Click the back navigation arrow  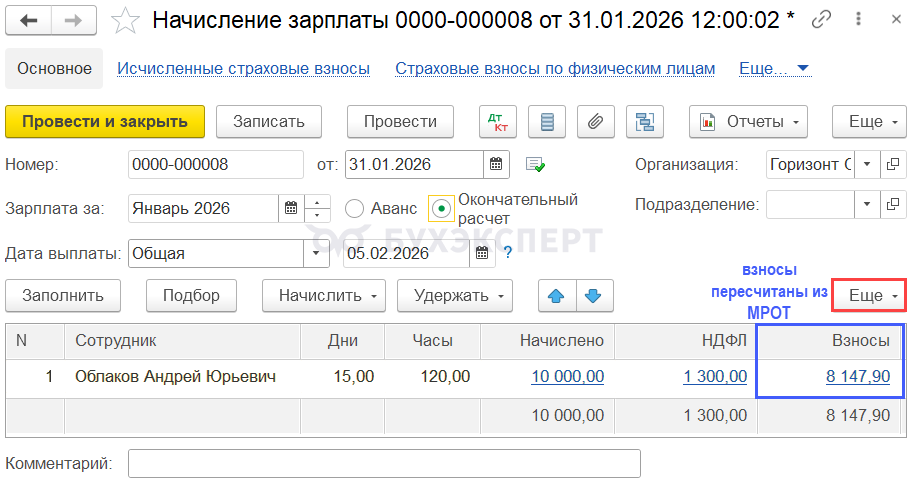point(29,20)
